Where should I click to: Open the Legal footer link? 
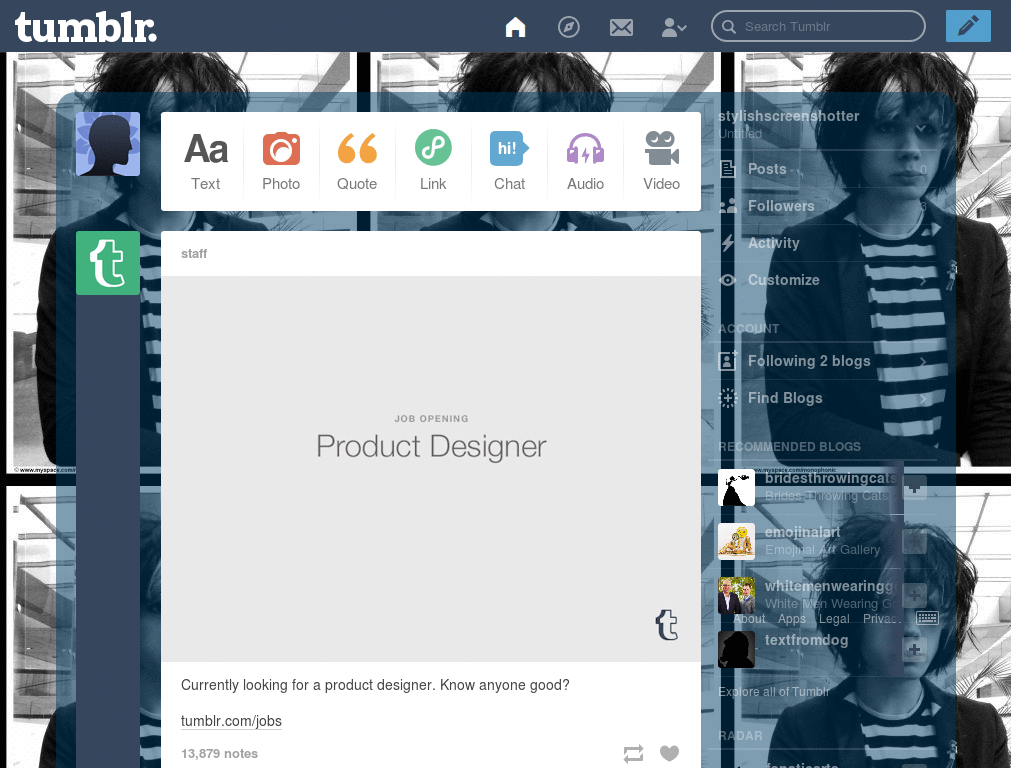pyautogui.click(x=834, y=618)
